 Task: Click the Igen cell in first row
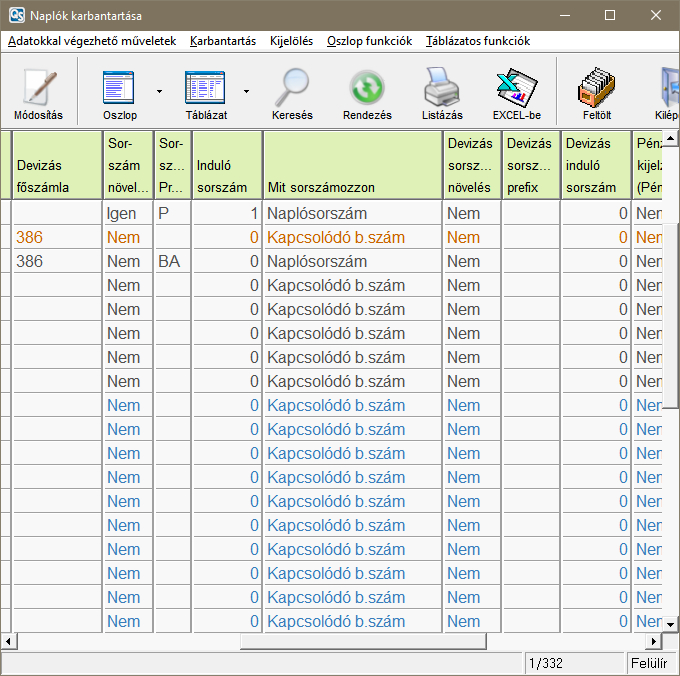[x=121, y=214]
